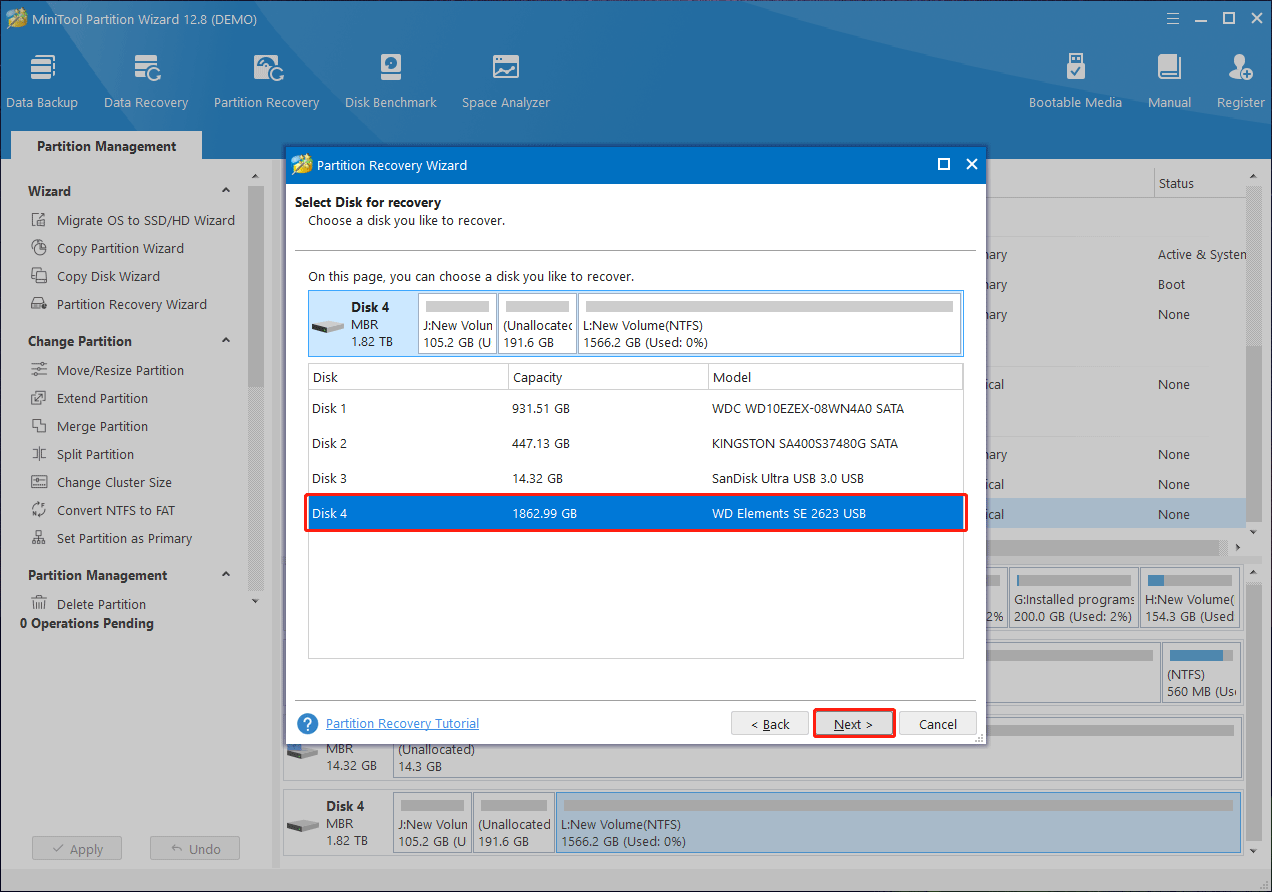The width and height of the screenshot is (1272, 892).
Task: Collapse the Change Partition section
Action: point(225,341)
